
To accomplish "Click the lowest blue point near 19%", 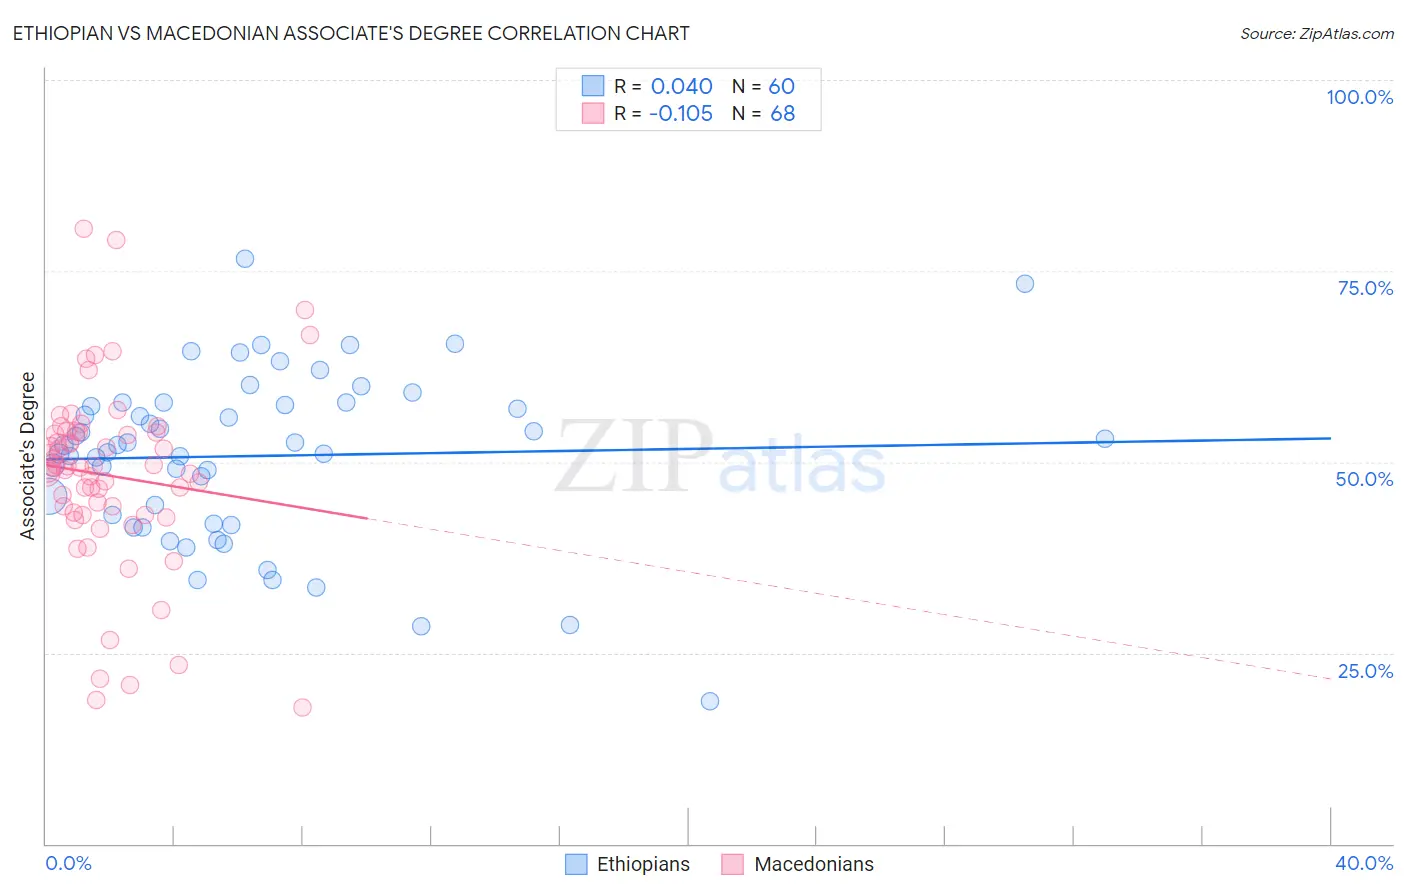I will 710,701.
